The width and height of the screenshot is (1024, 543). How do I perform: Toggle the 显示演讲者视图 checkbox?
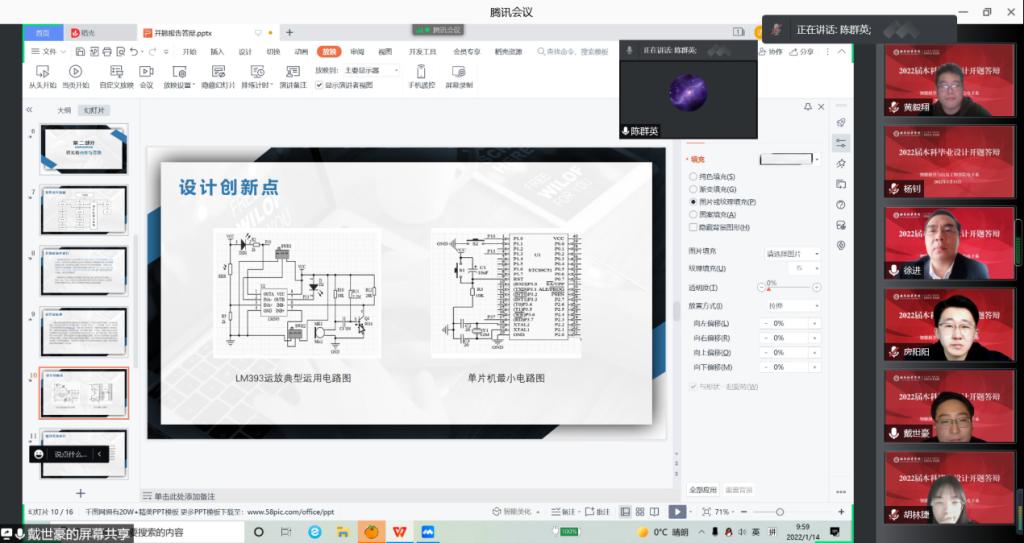tap(320, 85)
